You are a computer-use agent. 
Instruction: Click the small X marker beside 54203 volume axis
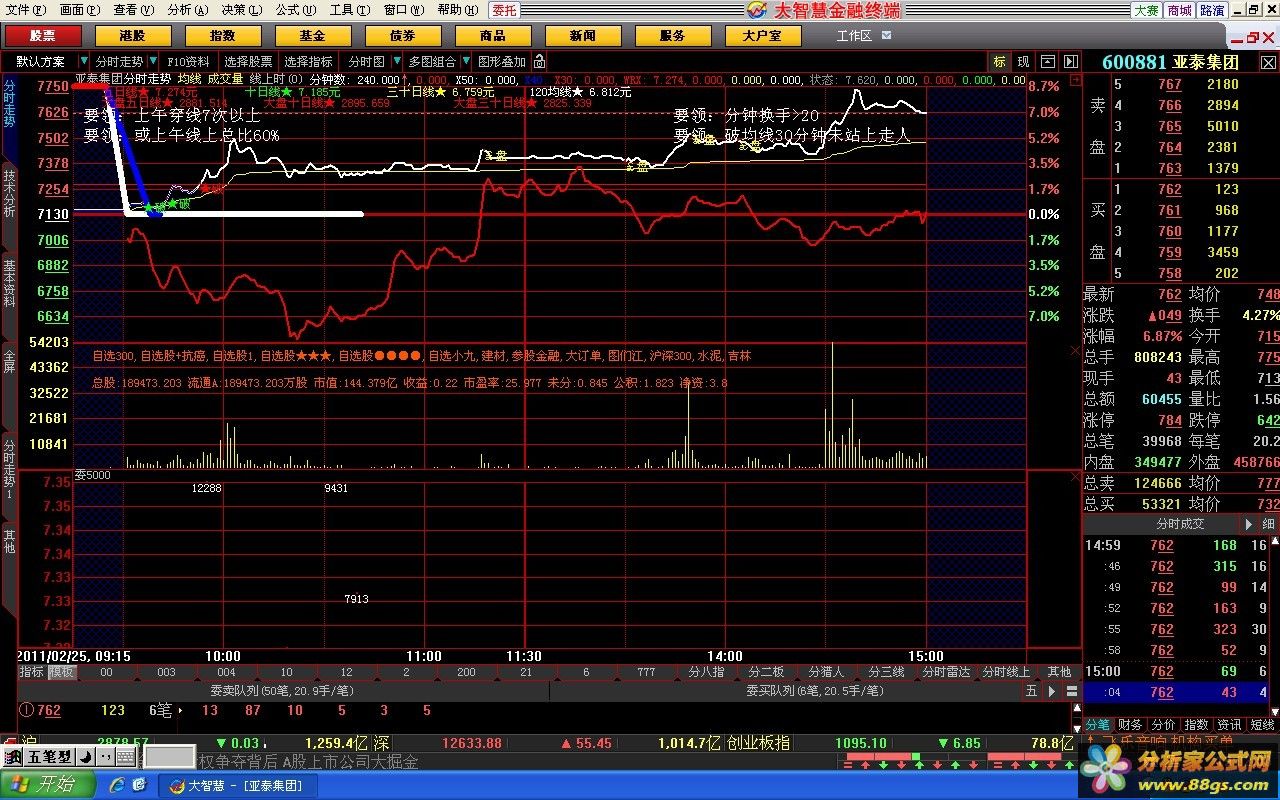(x=1074, y=352)
